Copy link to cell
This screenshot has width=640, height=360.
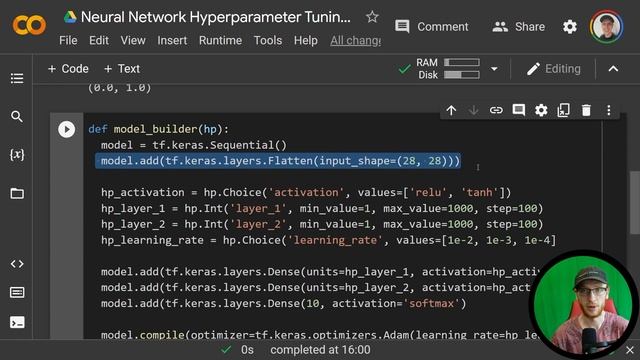(496, 110)
